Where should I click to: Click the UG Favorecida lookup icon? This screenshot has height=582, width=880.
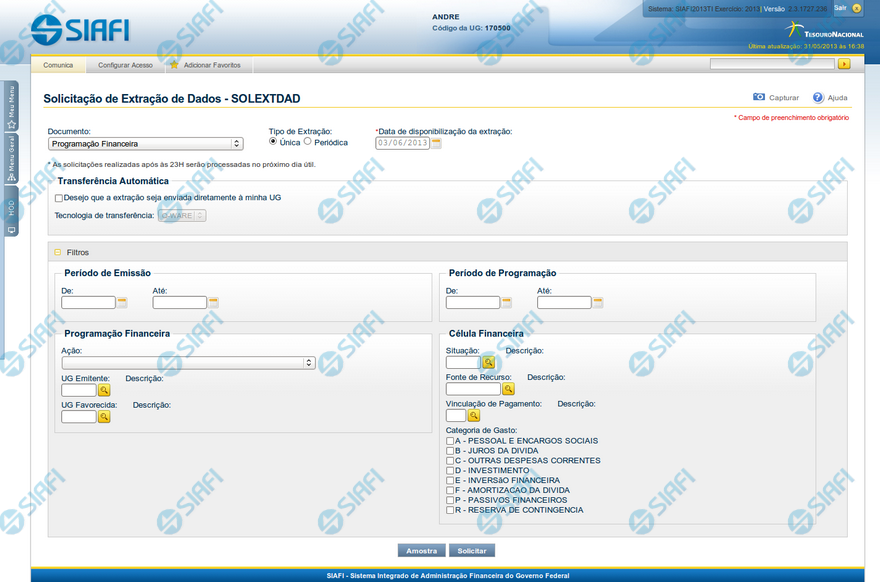(x=104, y=417)
